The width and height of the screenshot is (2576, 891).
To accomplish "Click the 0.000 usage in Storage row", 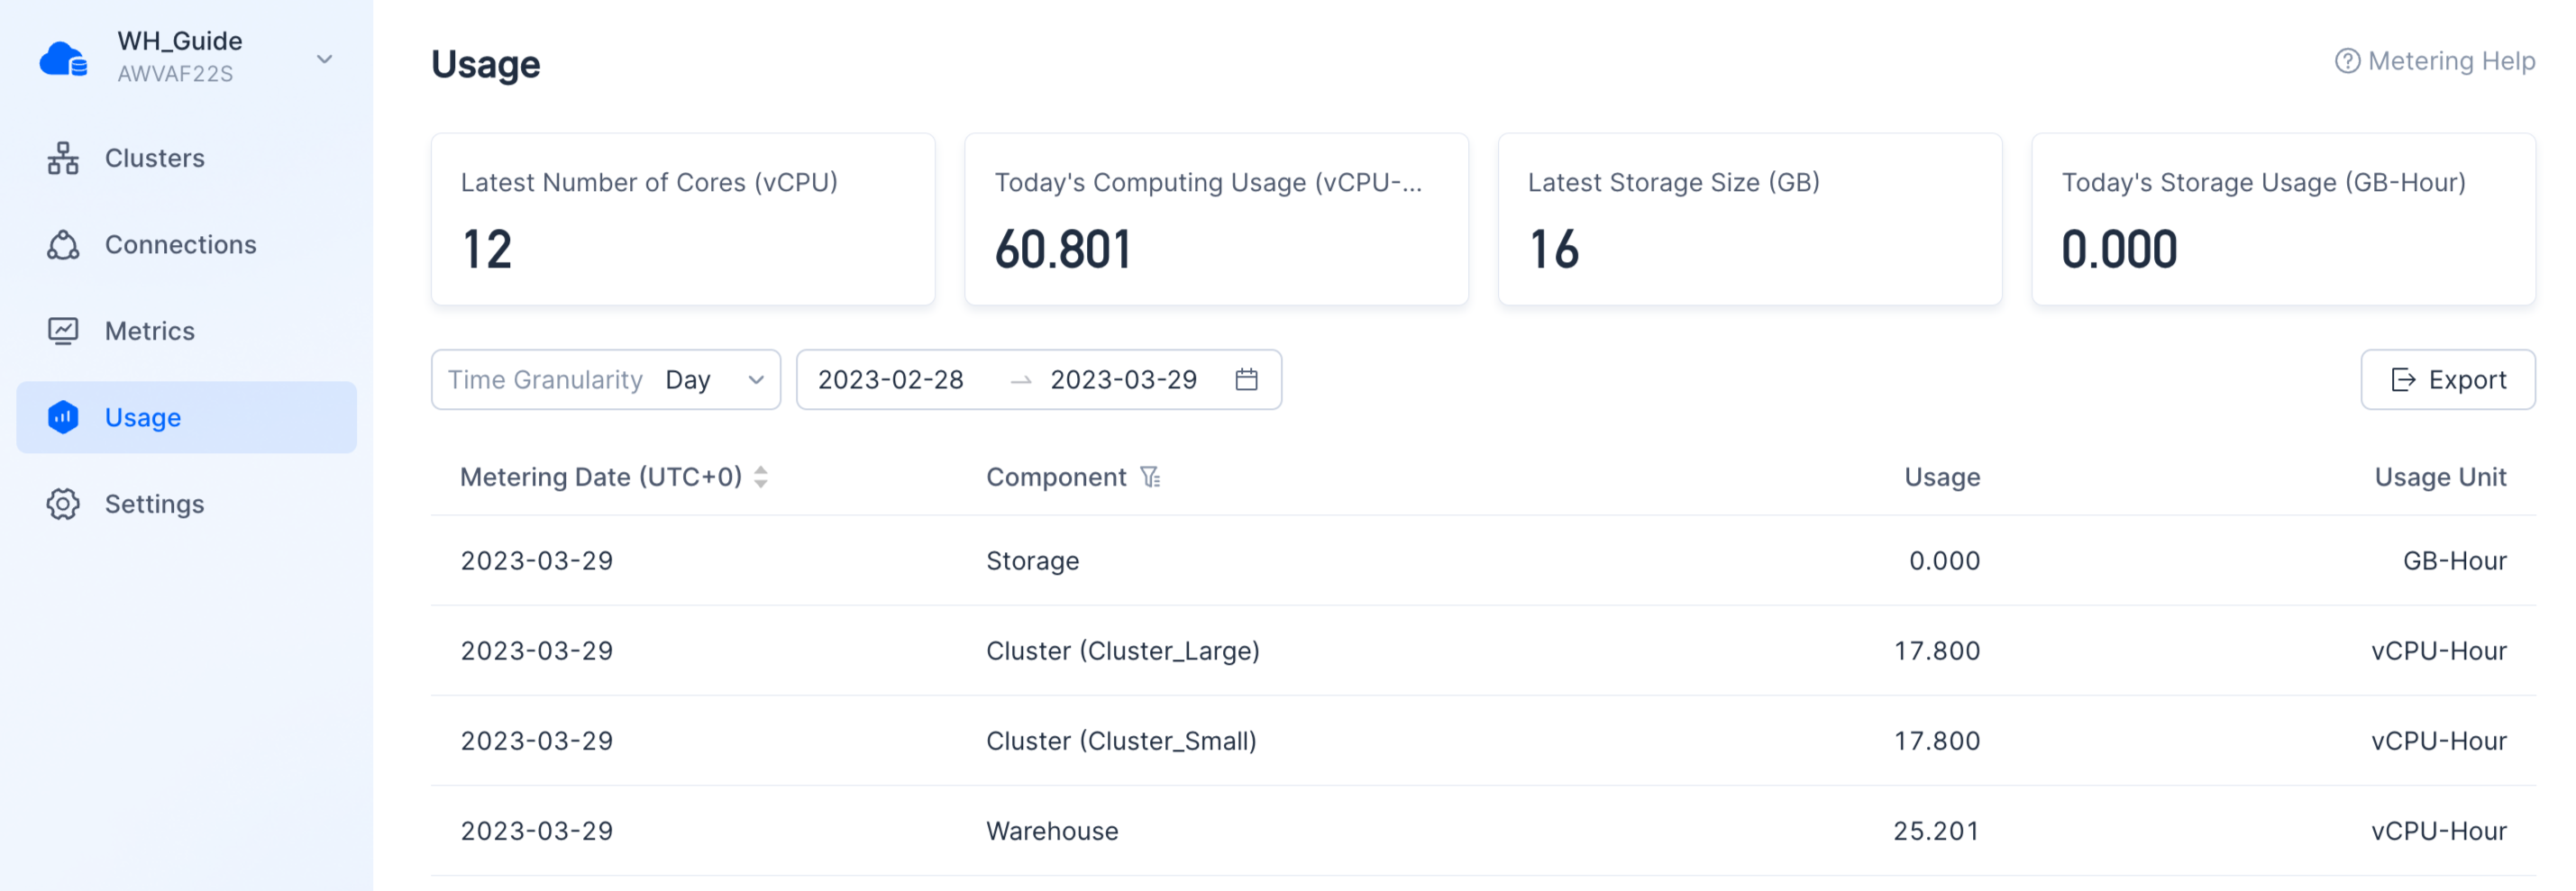I will [x=1944, y=561].
